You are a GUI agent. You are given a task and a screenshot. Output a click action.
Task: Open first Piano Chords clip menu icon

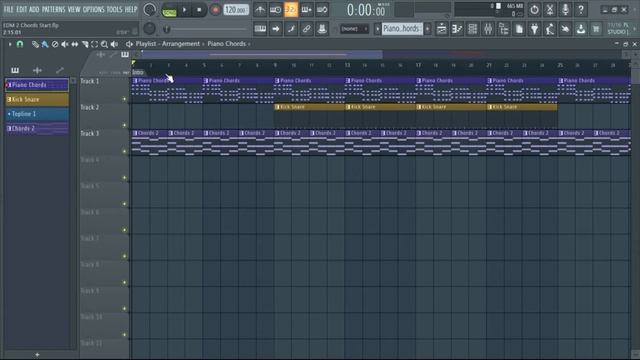[135, 81]
